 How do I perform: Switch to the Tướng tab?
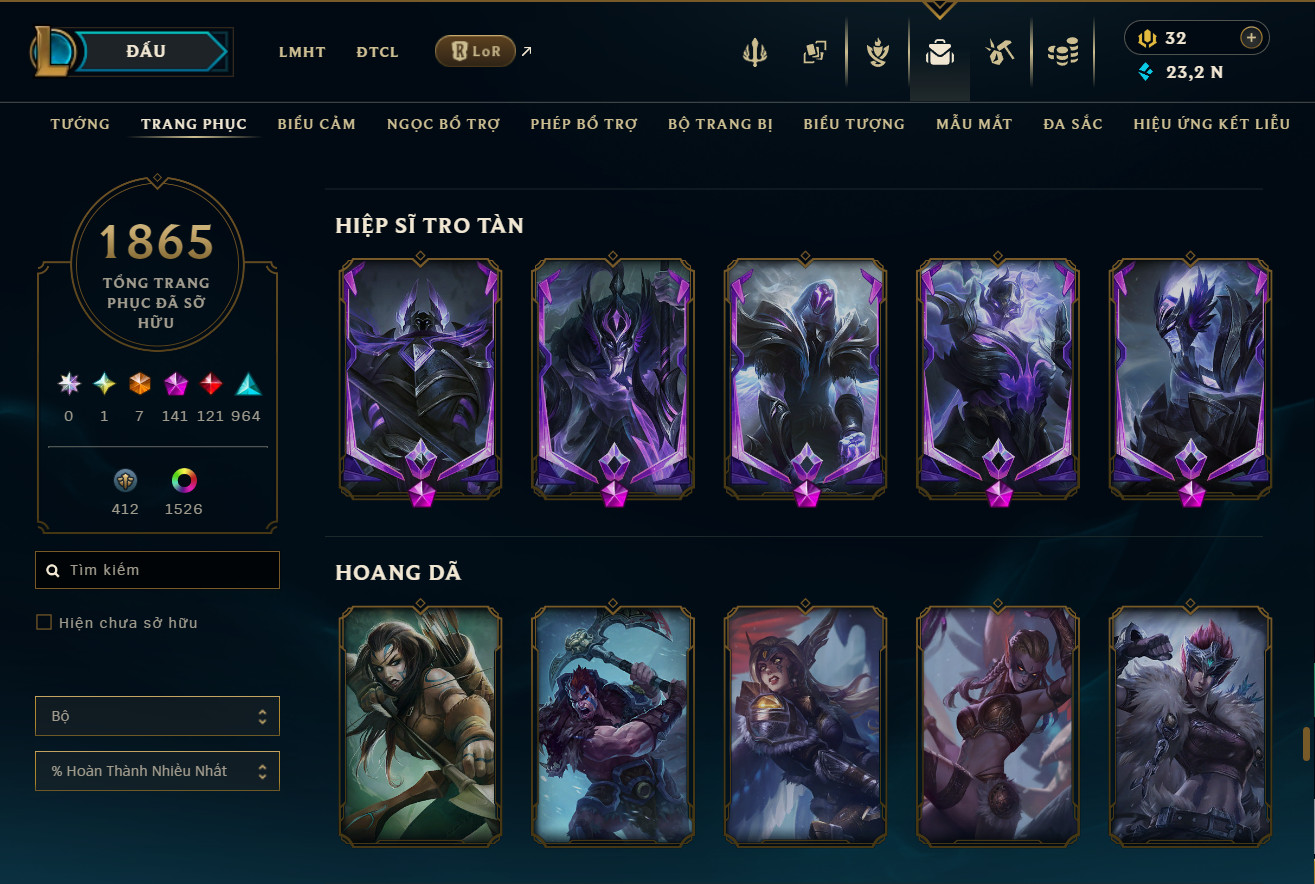coord(80,124)
